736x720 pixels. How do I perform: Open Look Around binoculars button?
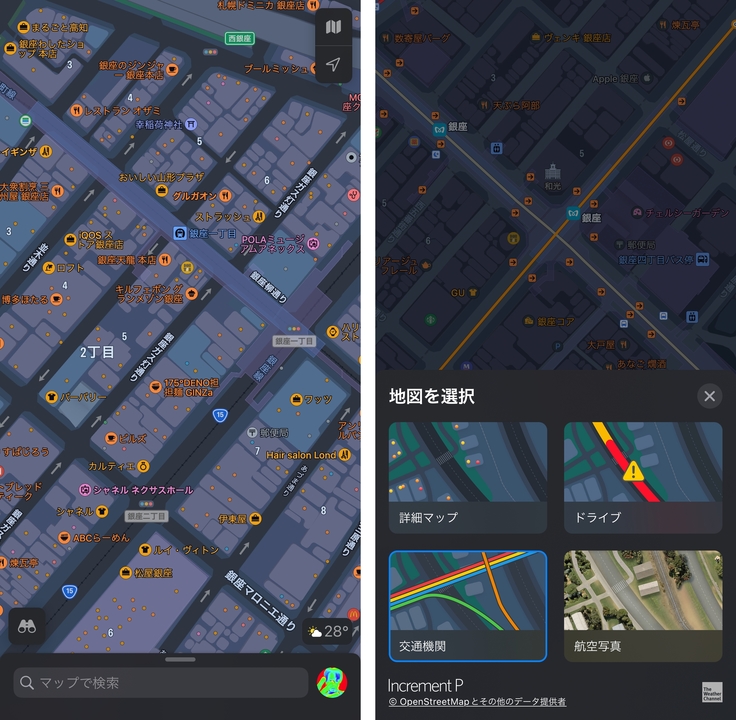[x=27, y=626]
